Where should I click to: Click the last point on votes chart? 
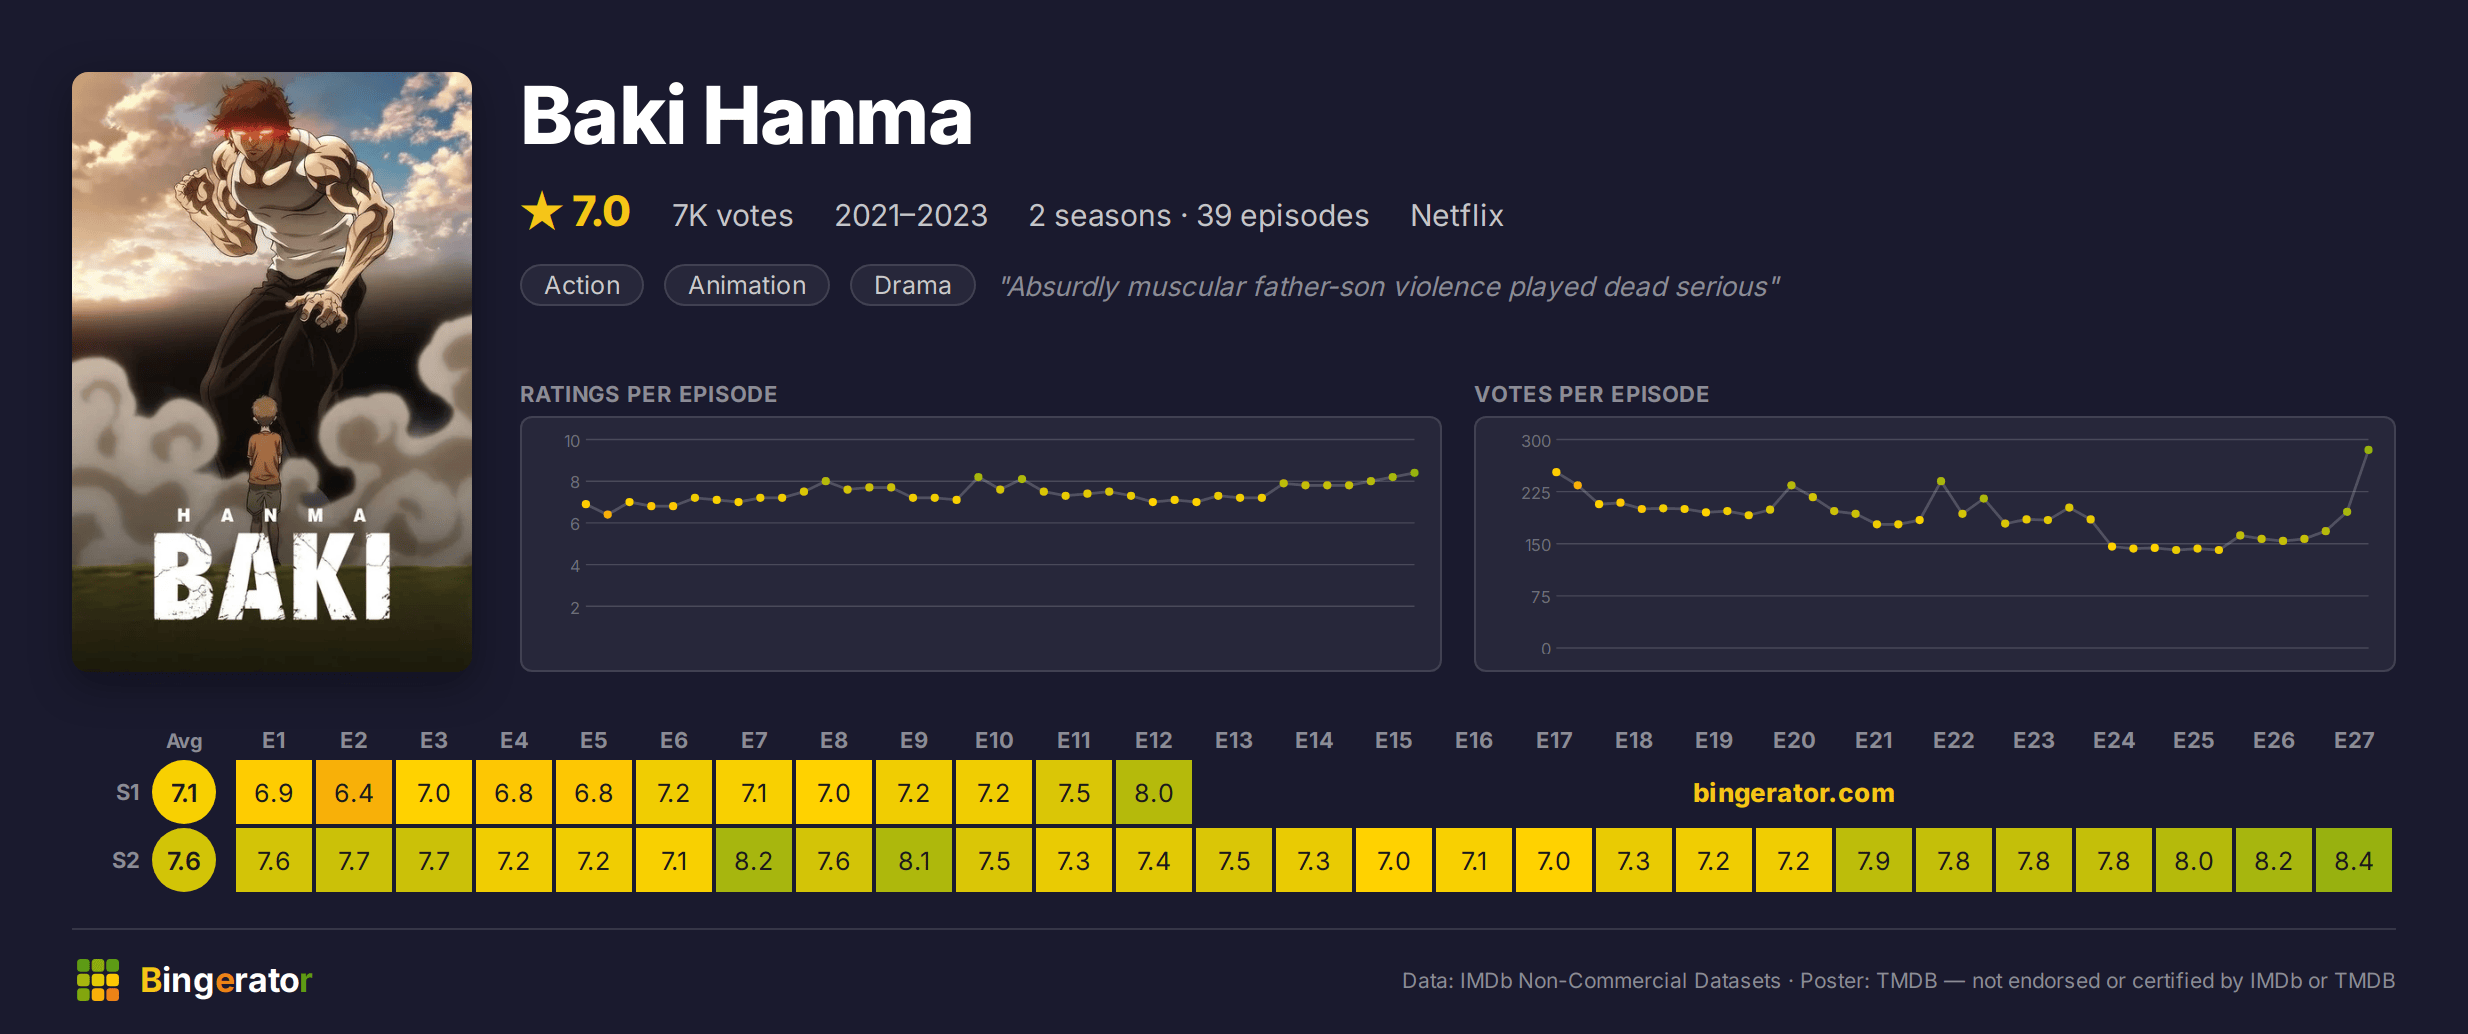[2368, 450]
